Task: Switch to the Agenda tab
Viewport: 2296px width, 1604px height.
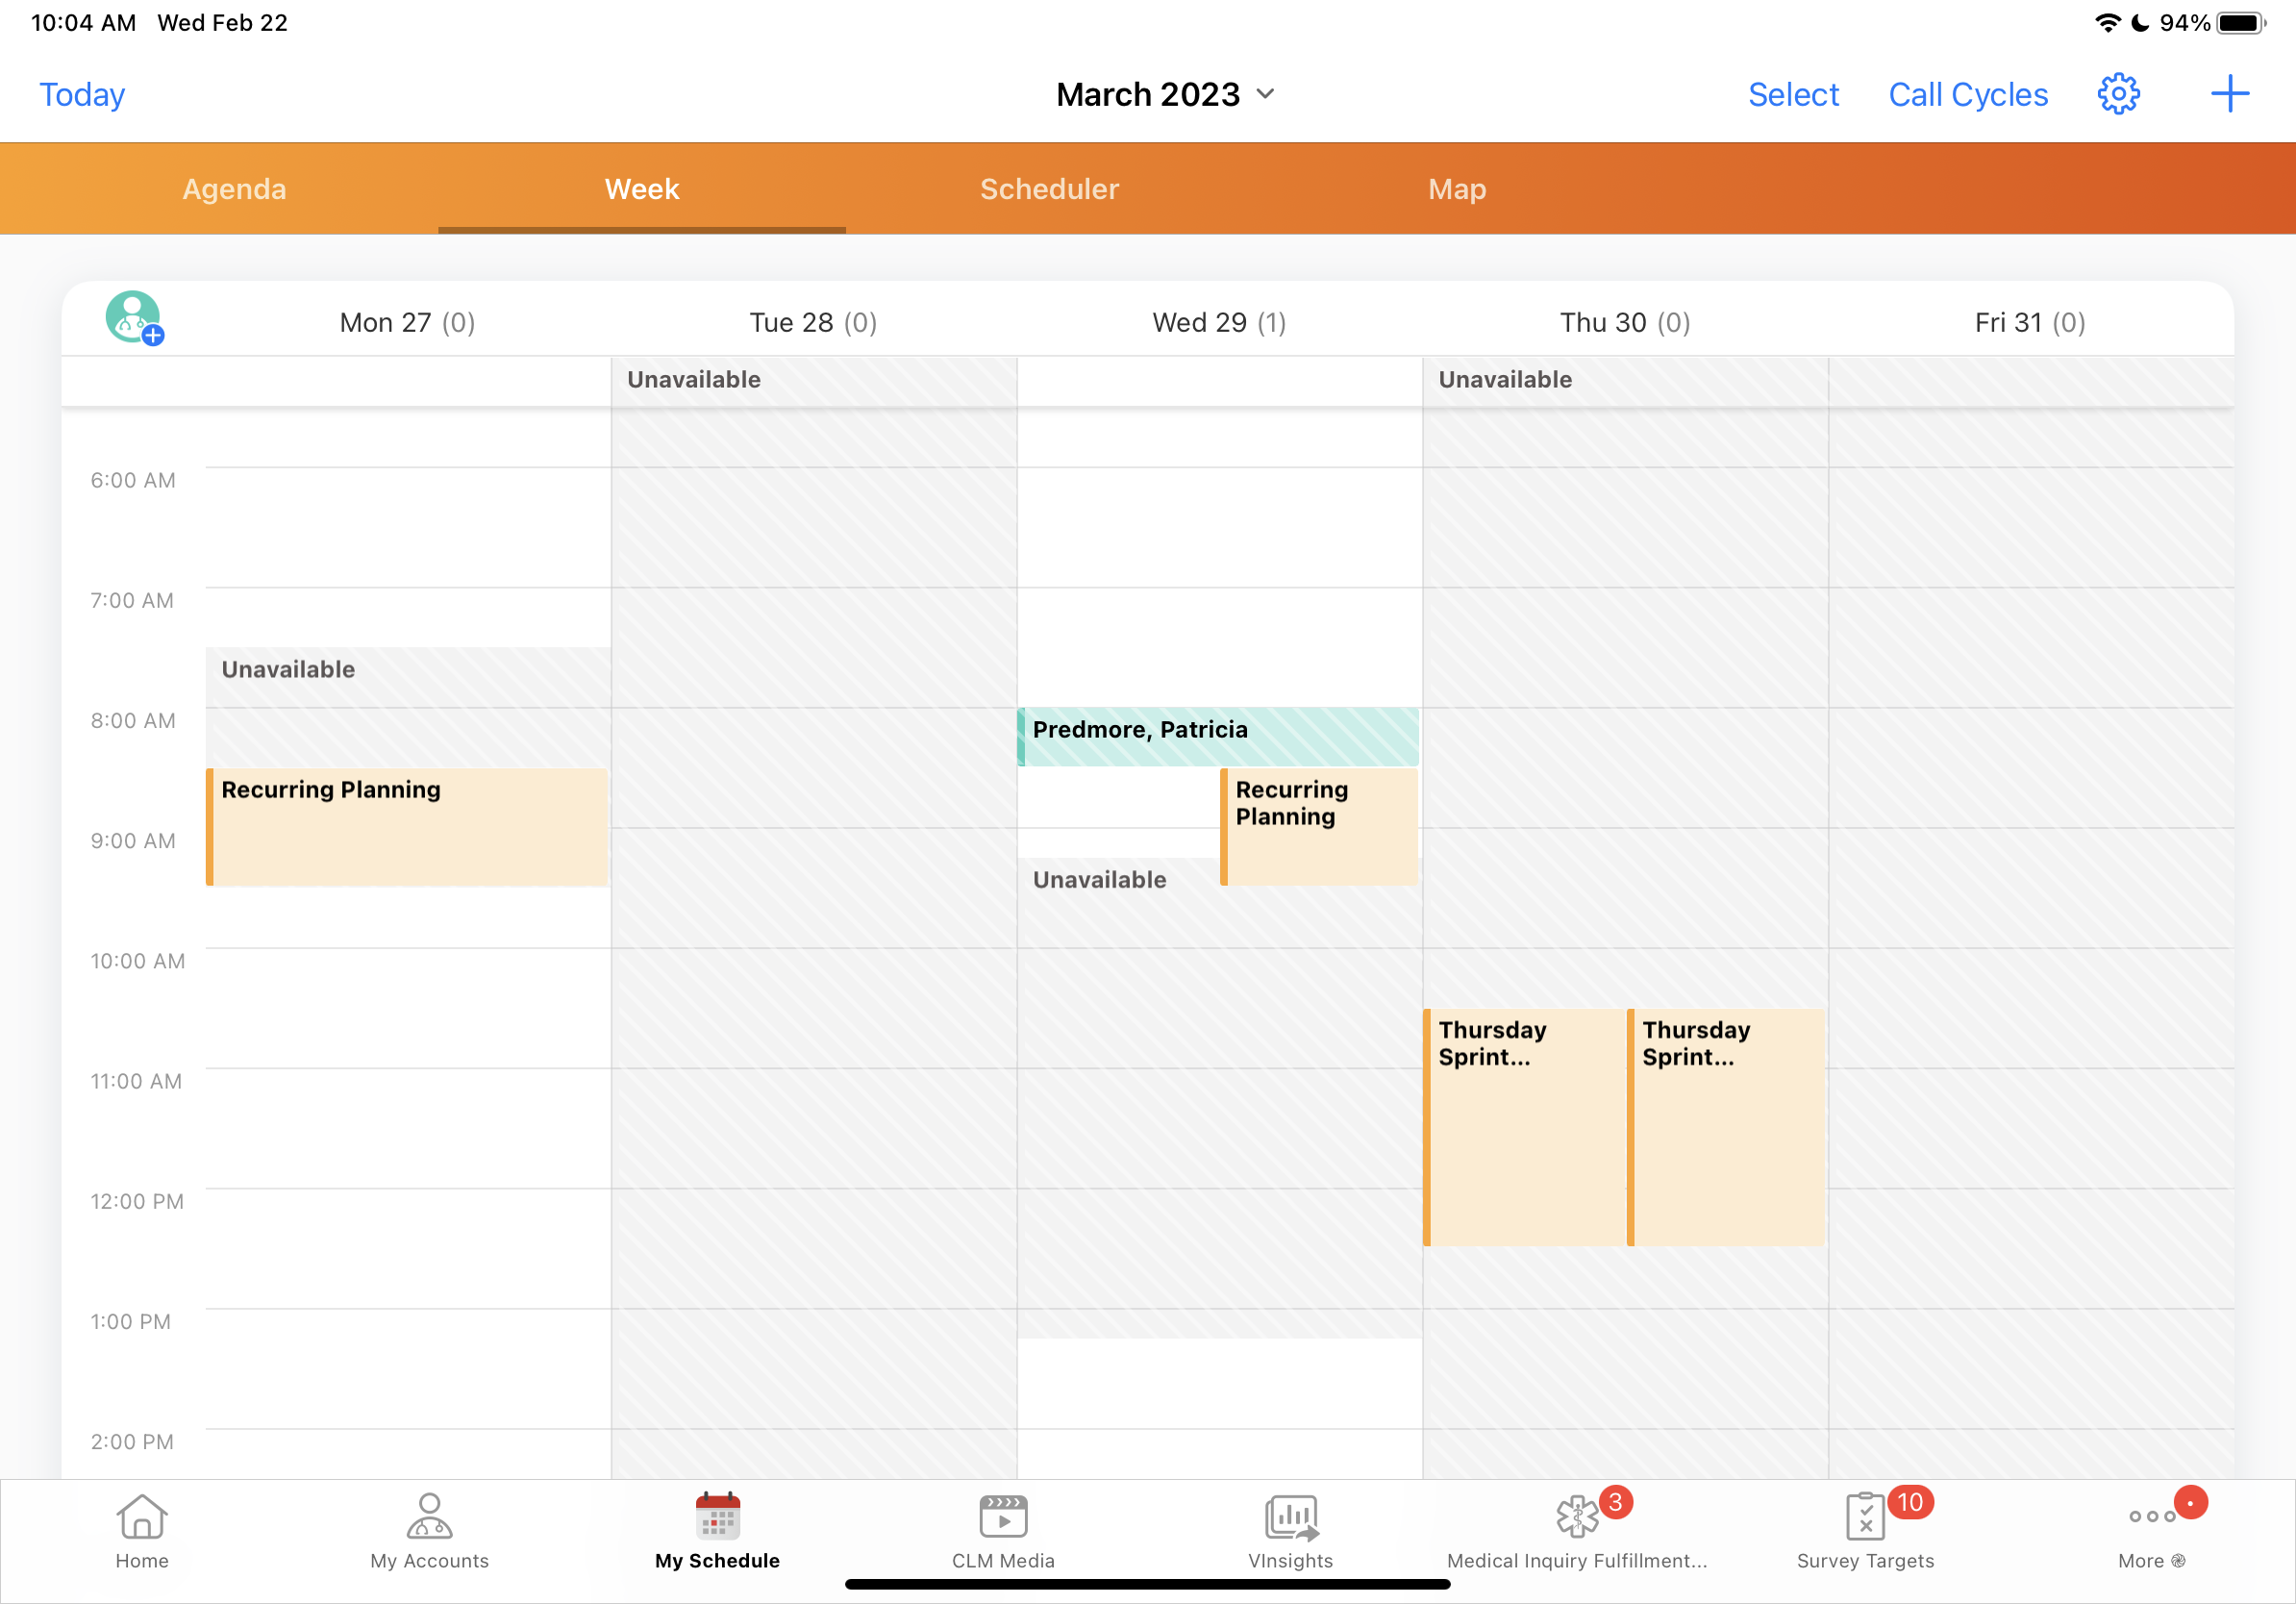Action: (234, 189)
